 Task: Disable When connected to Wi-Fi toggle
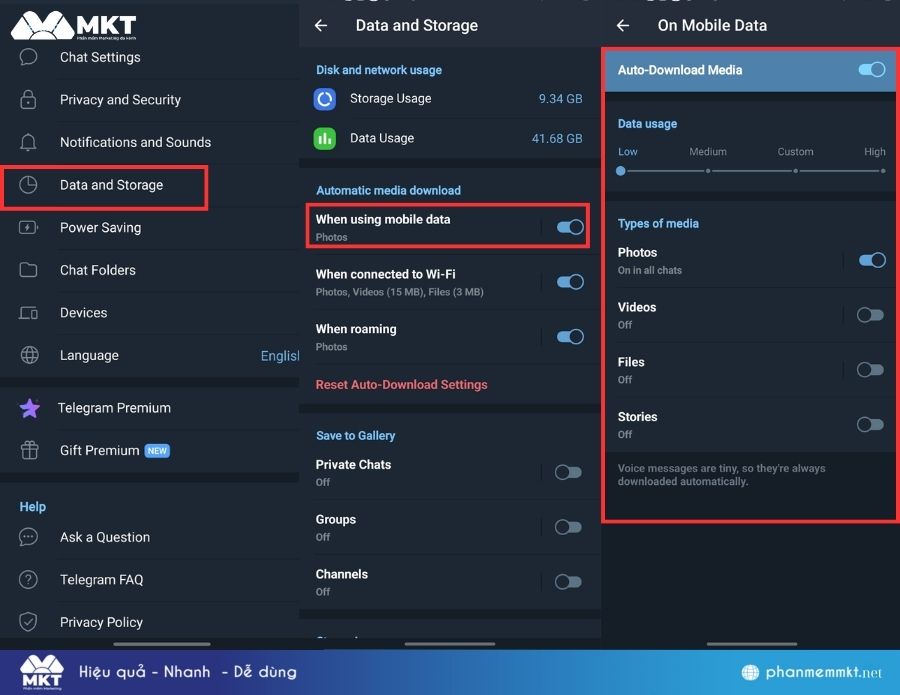coord(569,282)
